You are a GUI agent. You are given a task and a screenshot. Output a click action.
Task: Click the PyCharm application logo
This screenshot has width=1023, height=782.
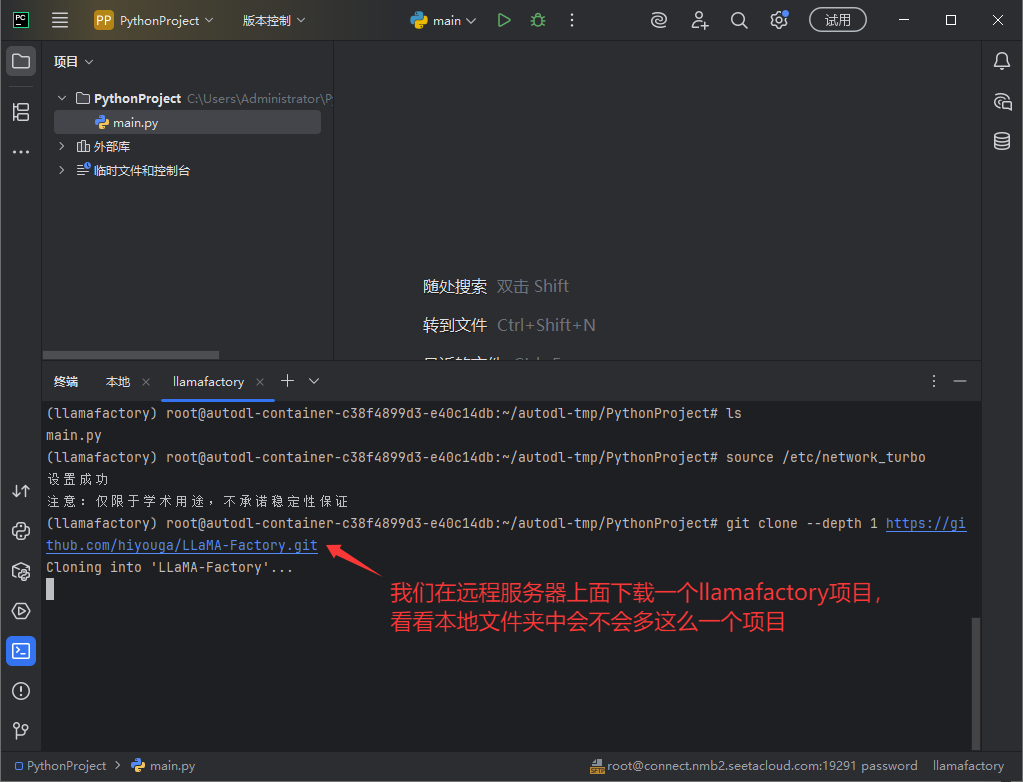tap(21, 20)
